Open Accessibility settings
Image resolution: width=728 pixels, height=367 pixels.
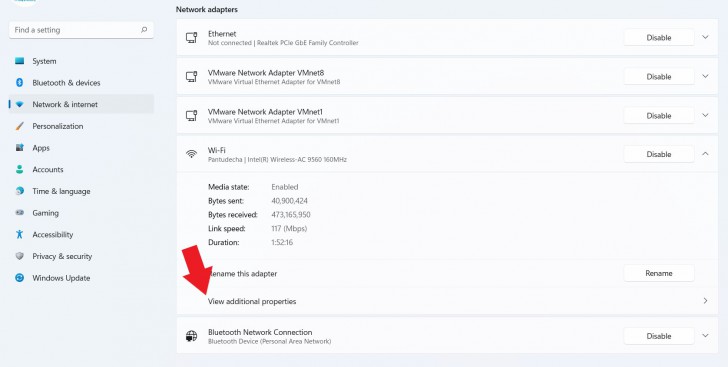[x=81, y=235]
